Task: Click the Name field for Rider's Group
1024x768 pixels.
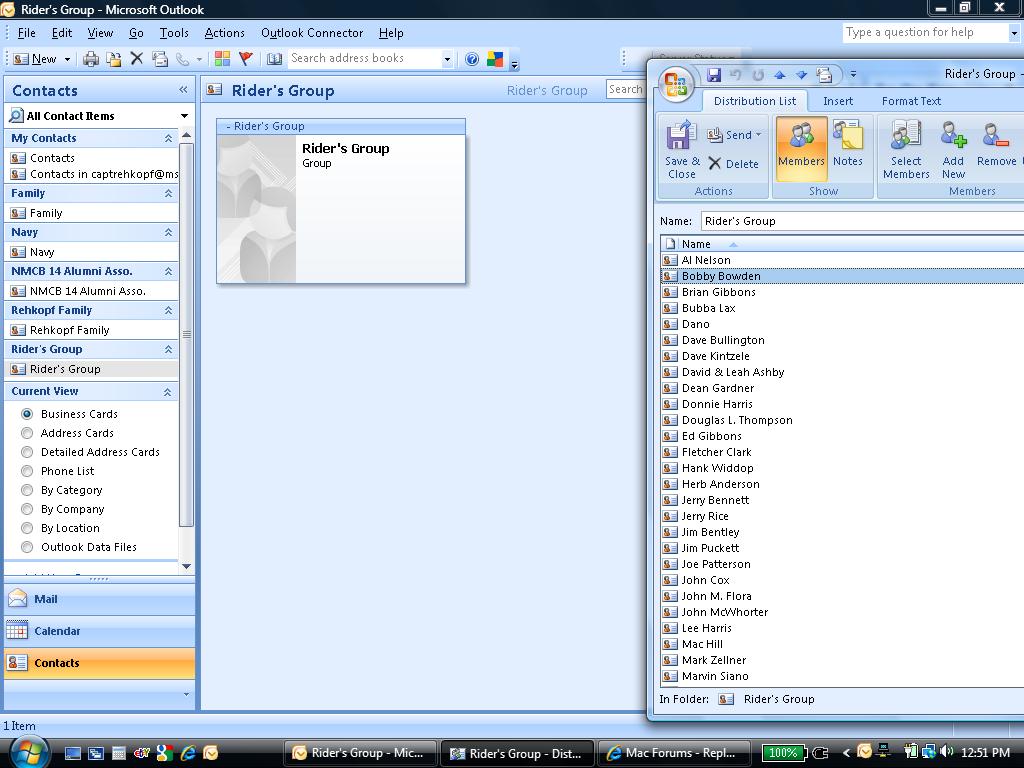Action: pyautogui.click(x=862, y=221)
